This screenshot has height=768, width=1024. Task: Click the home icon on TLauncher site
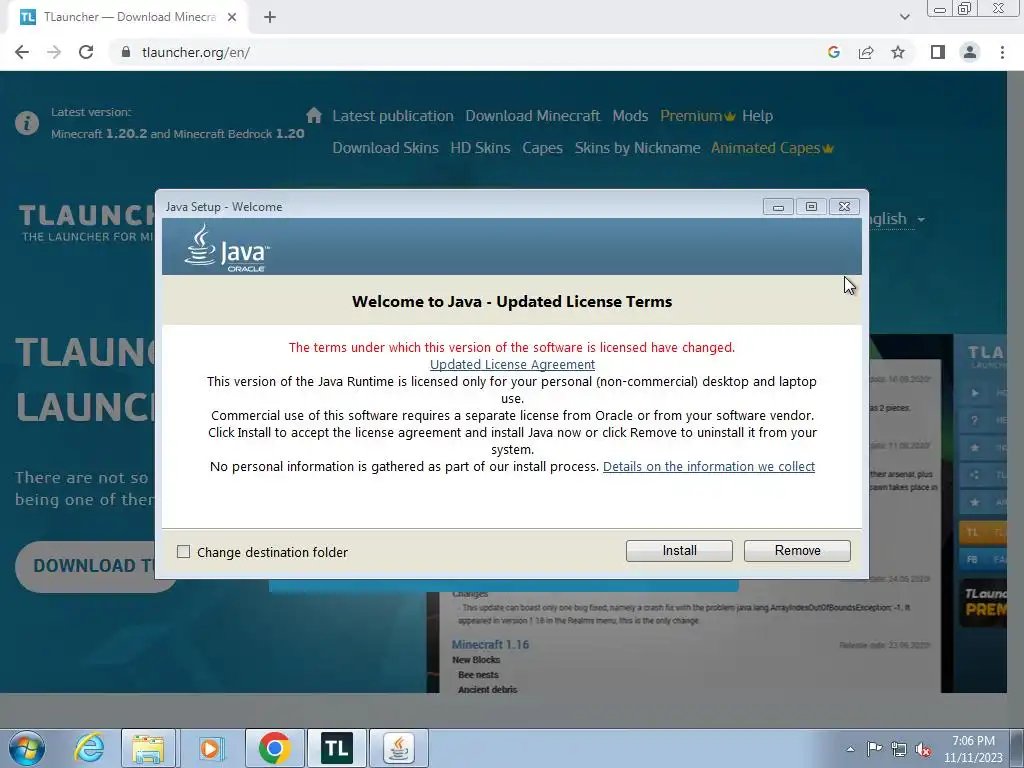coord(314,116)
